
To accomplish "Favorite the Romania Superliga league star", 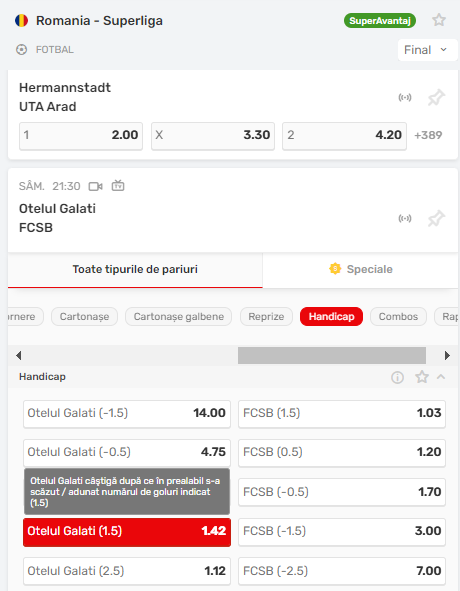I will tap(439, 20).
